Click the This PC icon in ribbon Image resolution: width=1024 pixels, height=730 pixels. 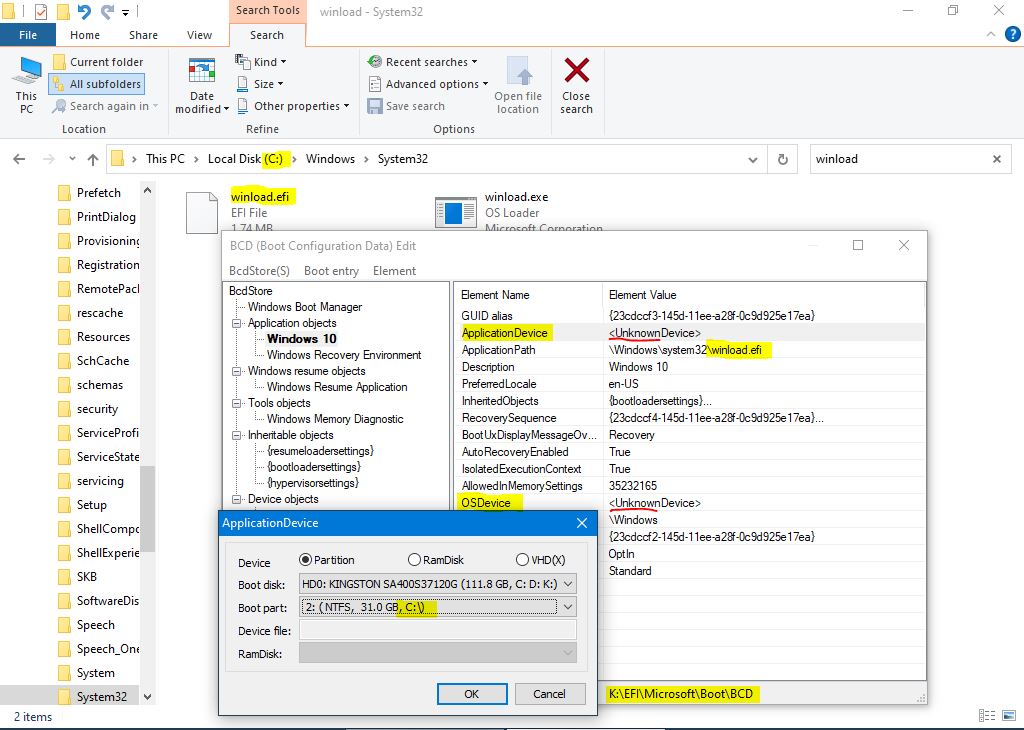[x=27, y=71]
